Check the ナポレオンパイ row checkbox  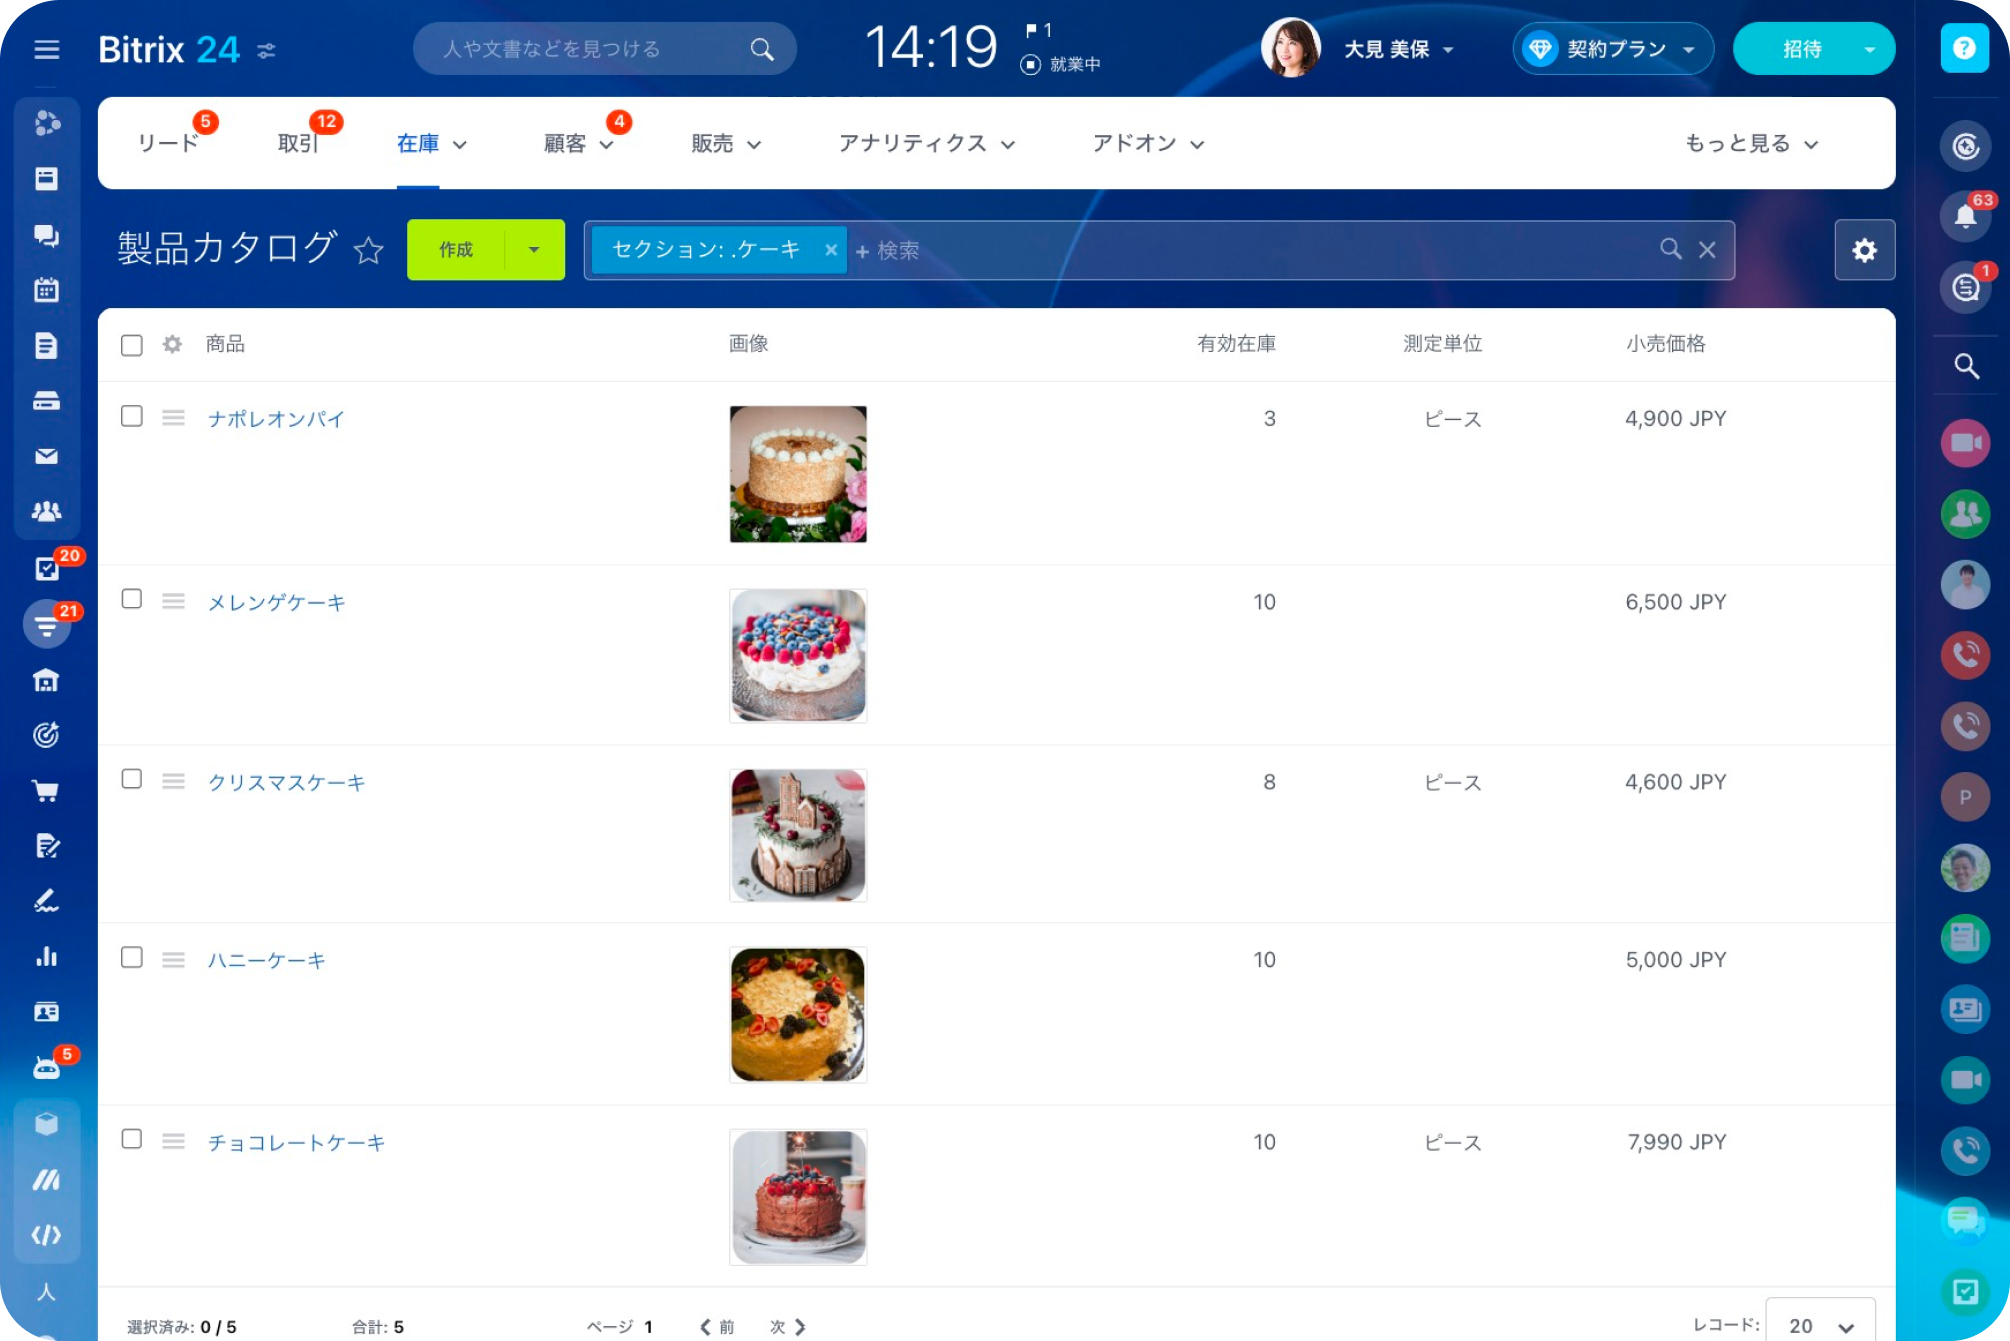(x=132, y=416)
